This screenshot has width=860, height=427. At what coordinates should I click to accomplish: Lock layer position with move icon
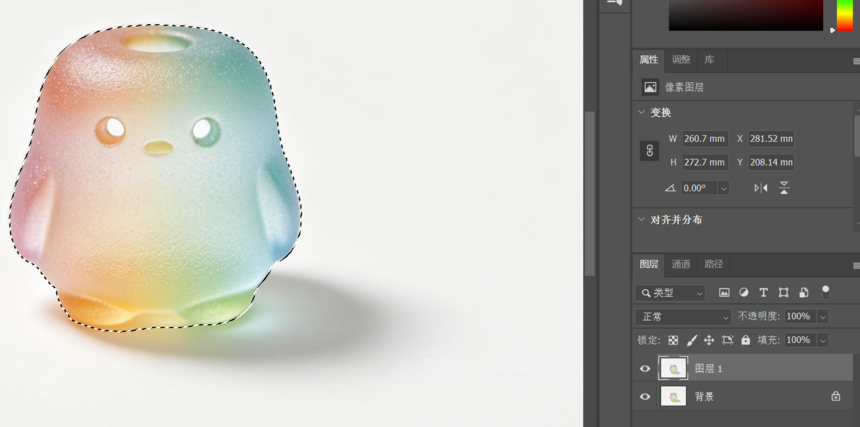pyautogui.click(x=709, y=340)
